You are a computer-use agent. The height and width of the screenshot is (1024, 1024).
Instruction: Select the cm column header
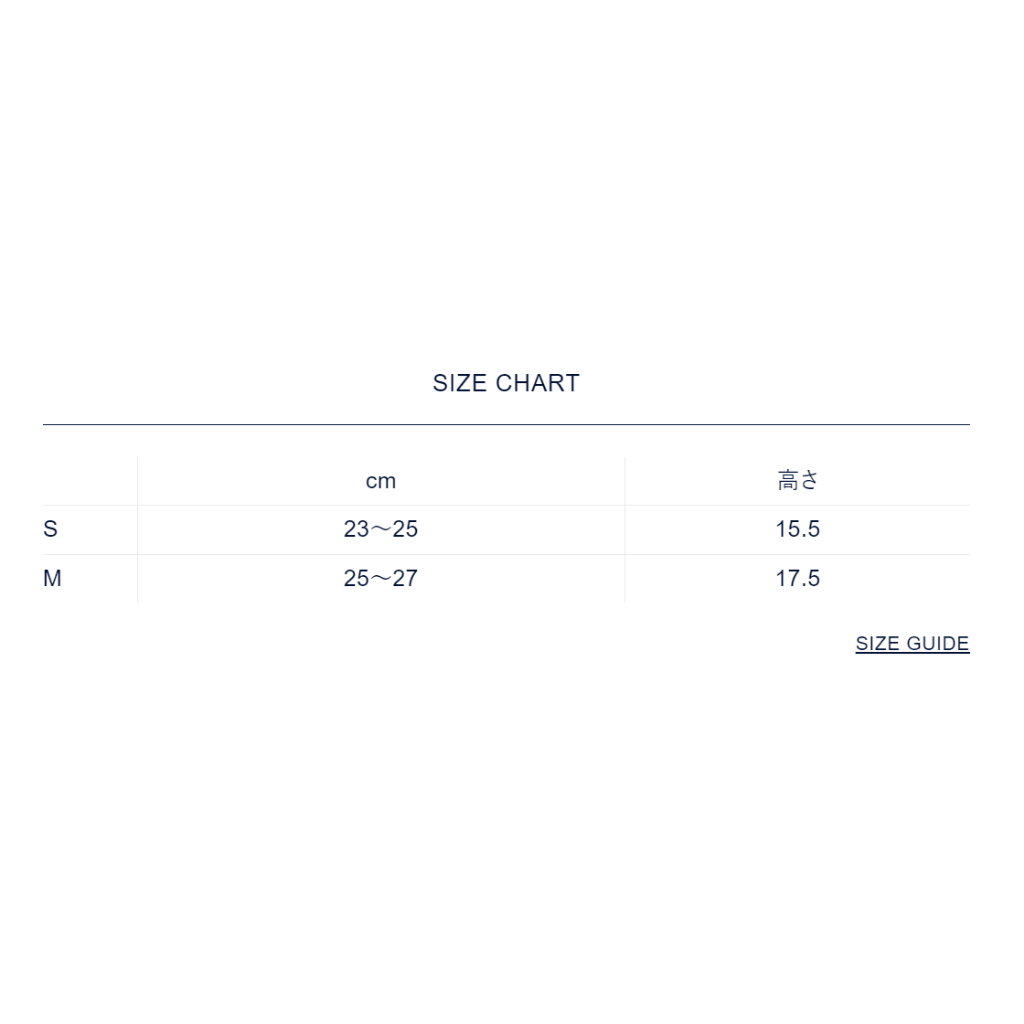(381, 481)
